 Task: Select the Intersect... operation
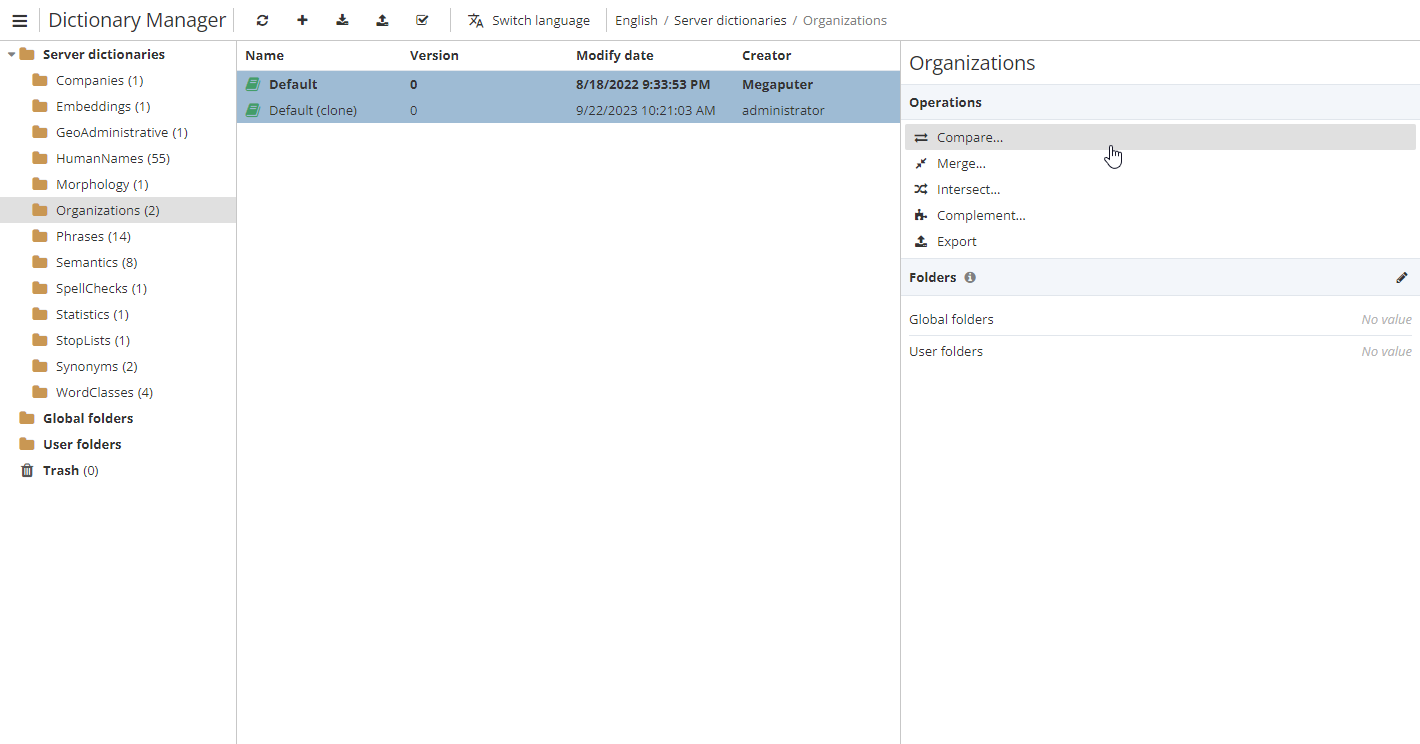[968, 190]
